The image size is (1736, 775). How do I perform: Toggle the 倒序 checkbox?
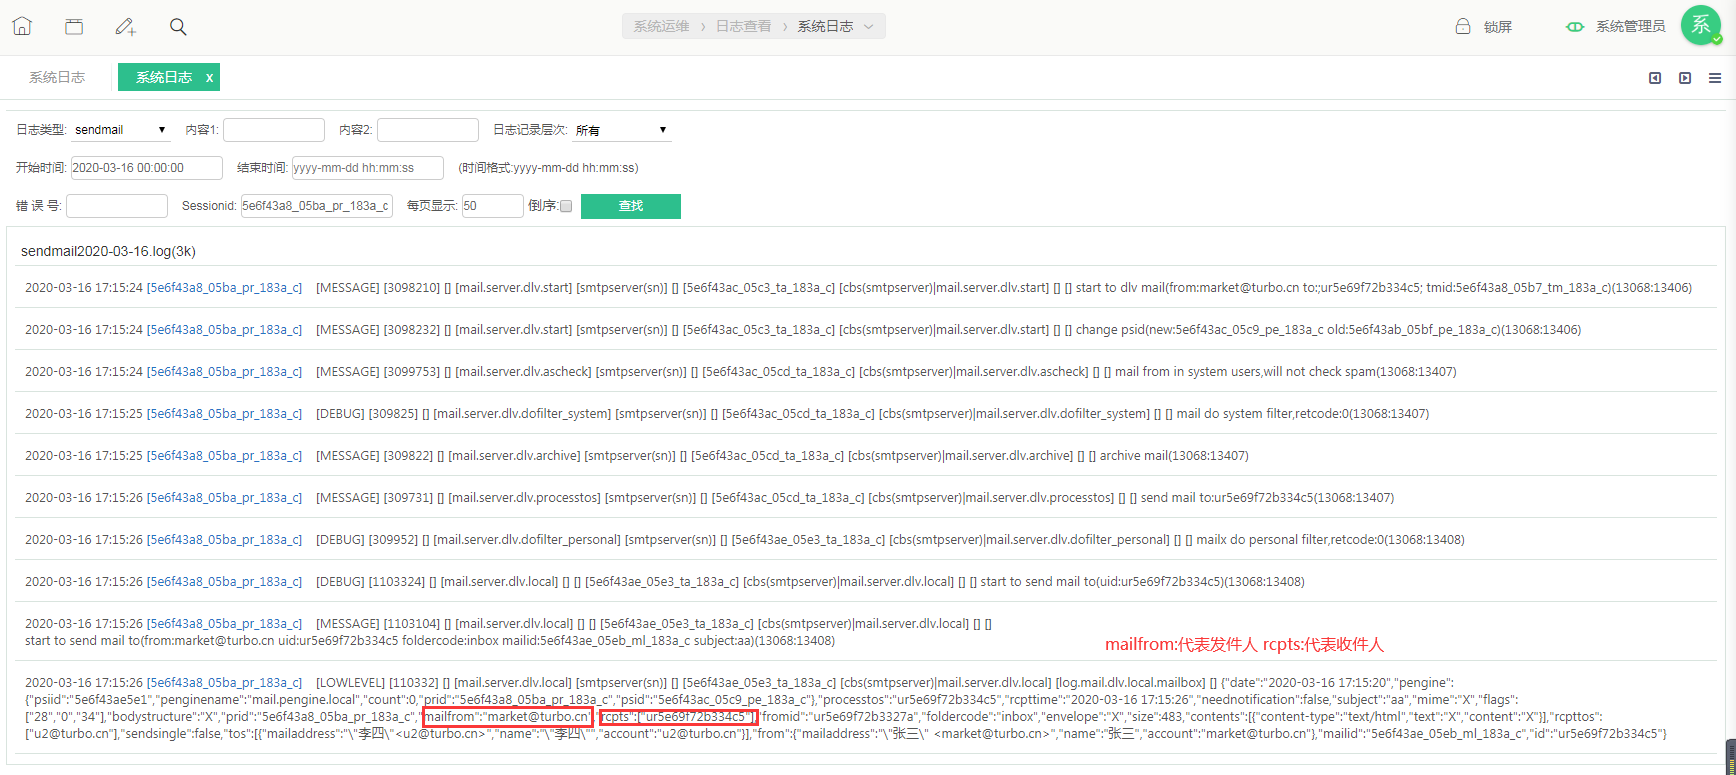click(566, 206)
